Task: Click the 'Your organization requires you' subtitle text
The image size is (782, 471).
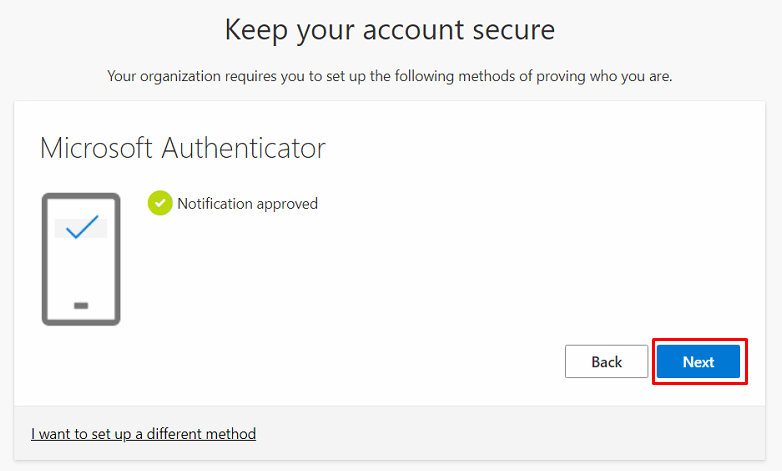Action: [390, 76]
